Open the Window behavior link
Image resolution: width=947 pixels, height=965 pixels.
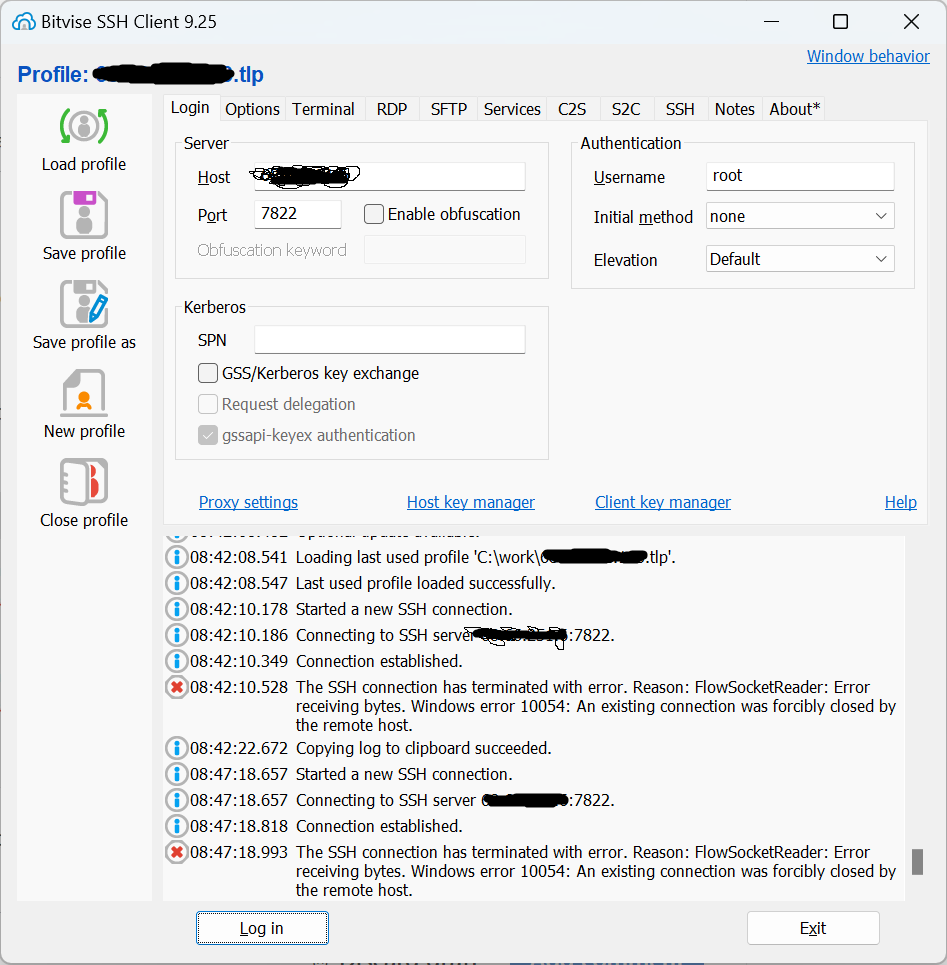click(x=868, y=56)
